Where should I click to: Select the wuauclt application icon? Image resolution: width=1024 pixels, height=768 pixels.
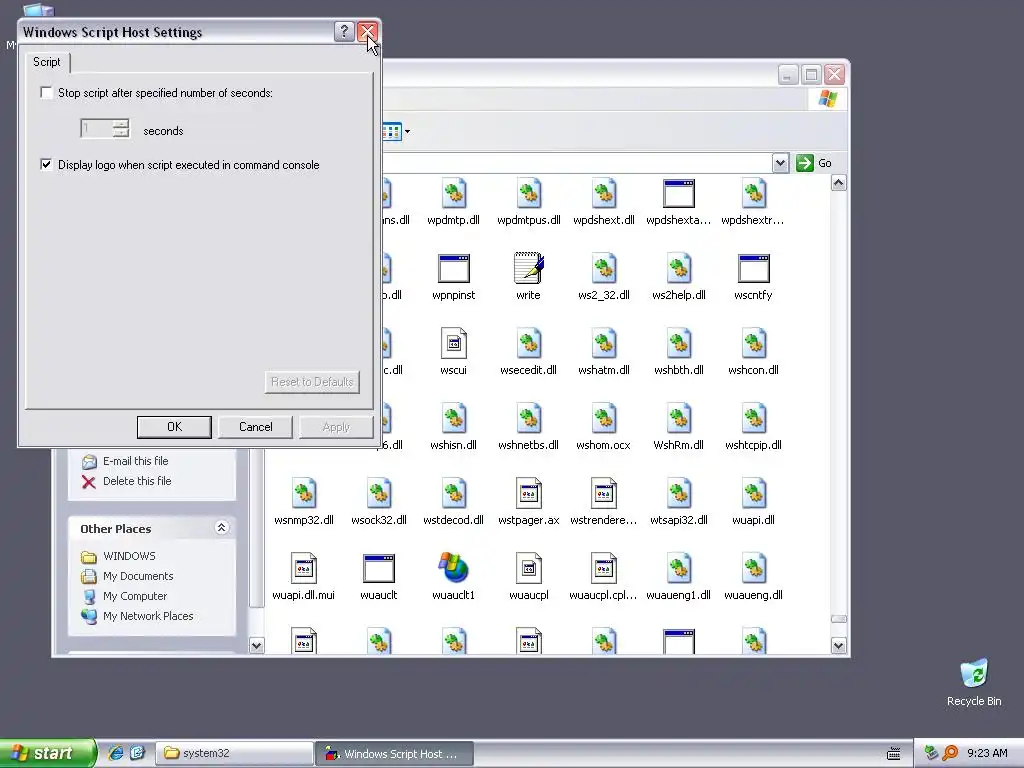click(379, 569)
